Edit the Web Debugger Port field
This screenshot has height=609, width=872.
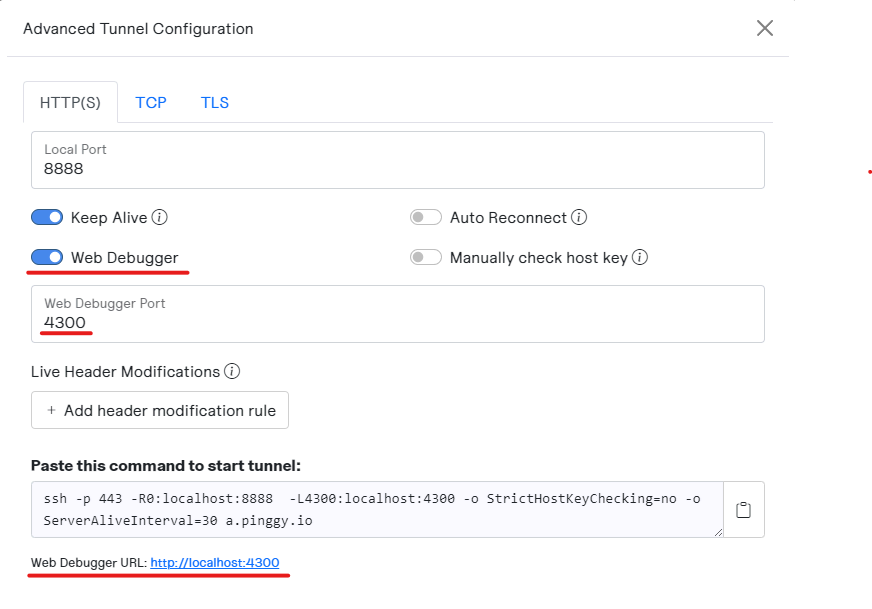(398, 314)
